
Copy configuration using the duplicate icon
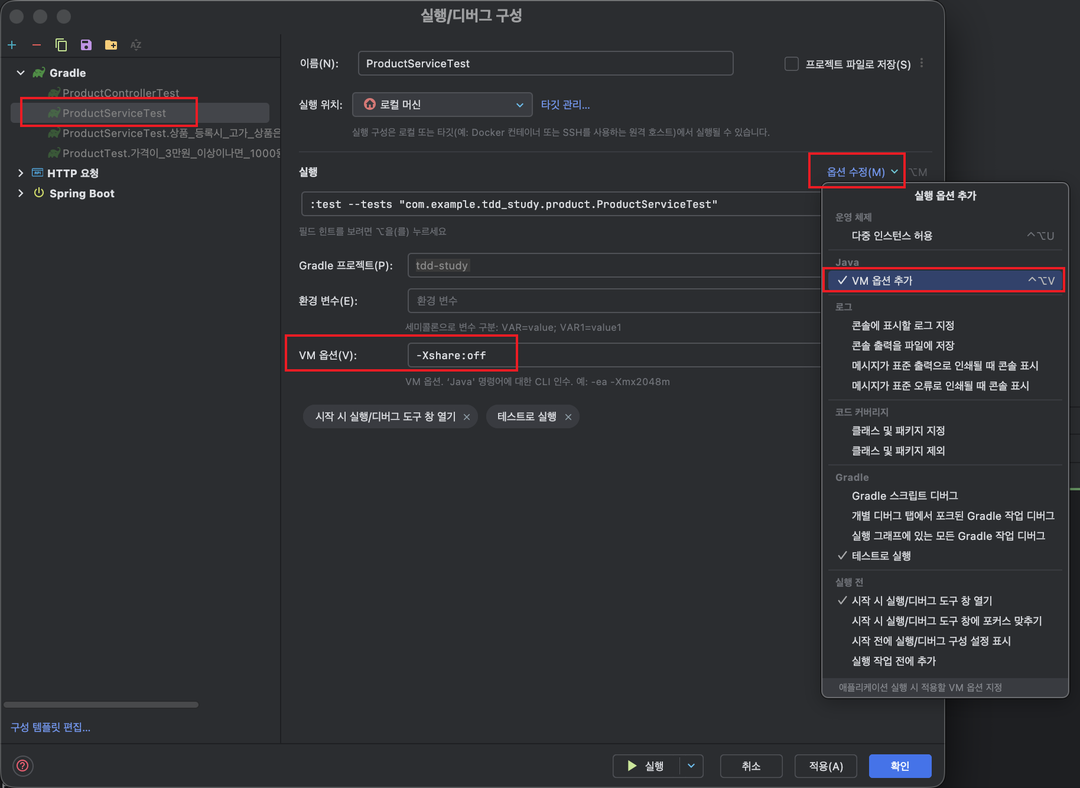[x=59, y=45]
